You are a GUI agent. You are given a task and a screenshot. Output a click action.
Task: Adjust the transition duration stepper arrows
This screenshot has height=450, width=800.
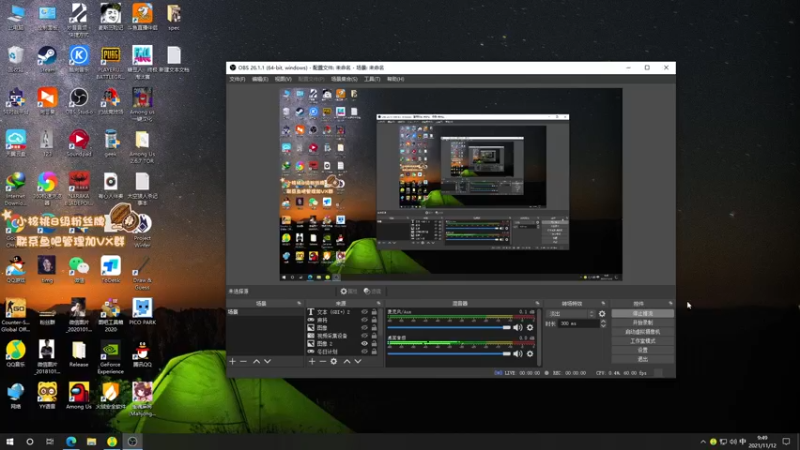[x=603, y=323]
